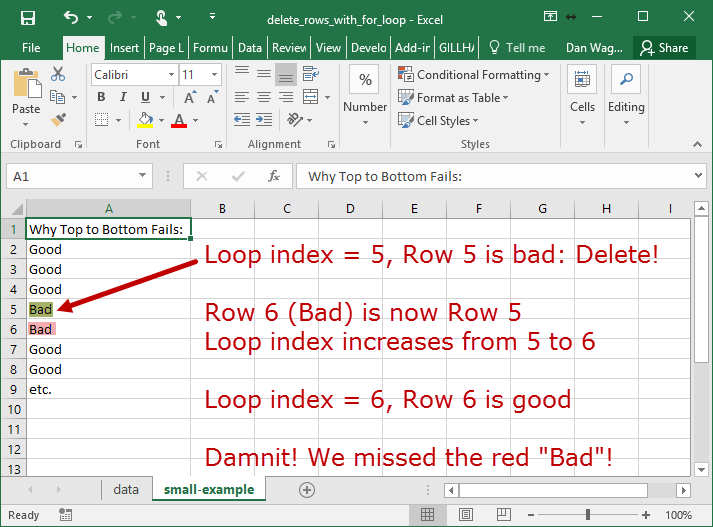Collapse the ribbon with chevron
This screenshot has width=713, height=527.
697,144
